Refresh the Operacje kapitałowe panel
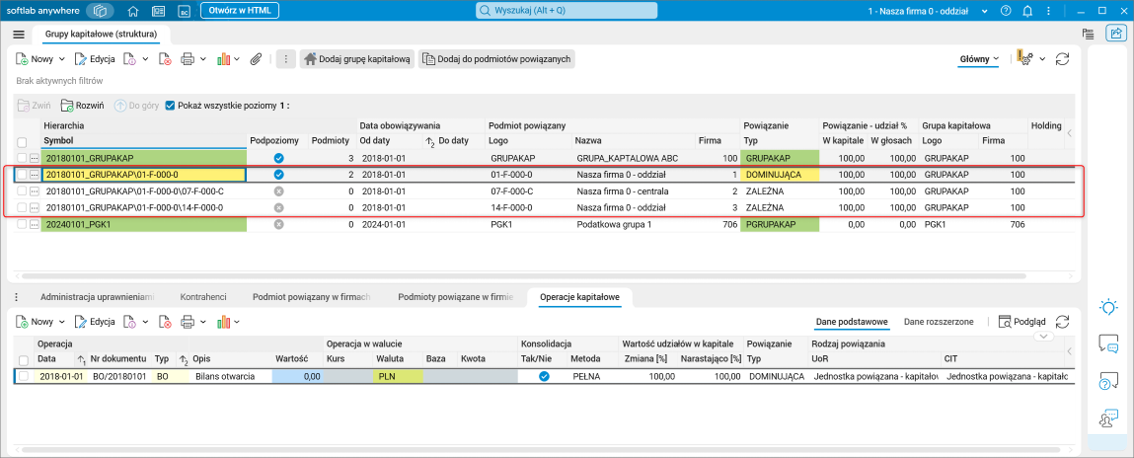This screenshot has height=458, width=1134. [x=1062, y=321]
